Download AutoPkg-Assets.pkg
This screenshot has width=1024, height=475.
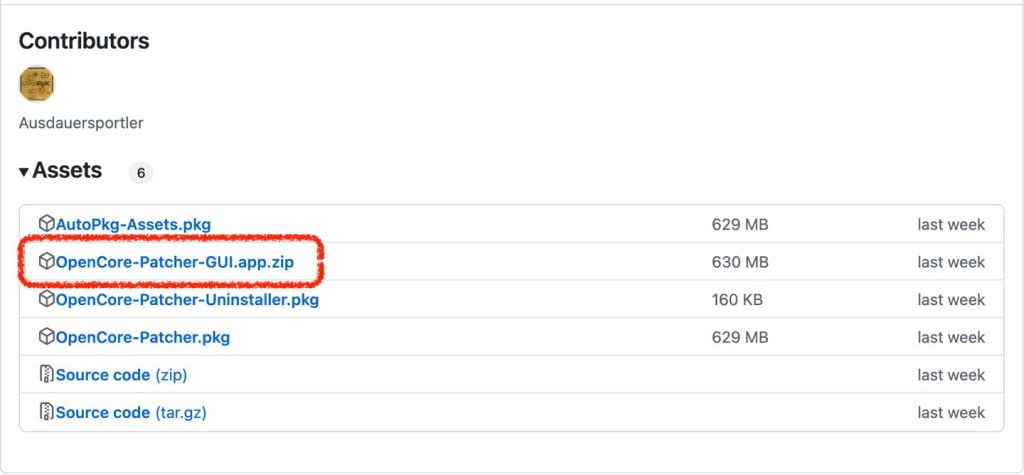133,225
